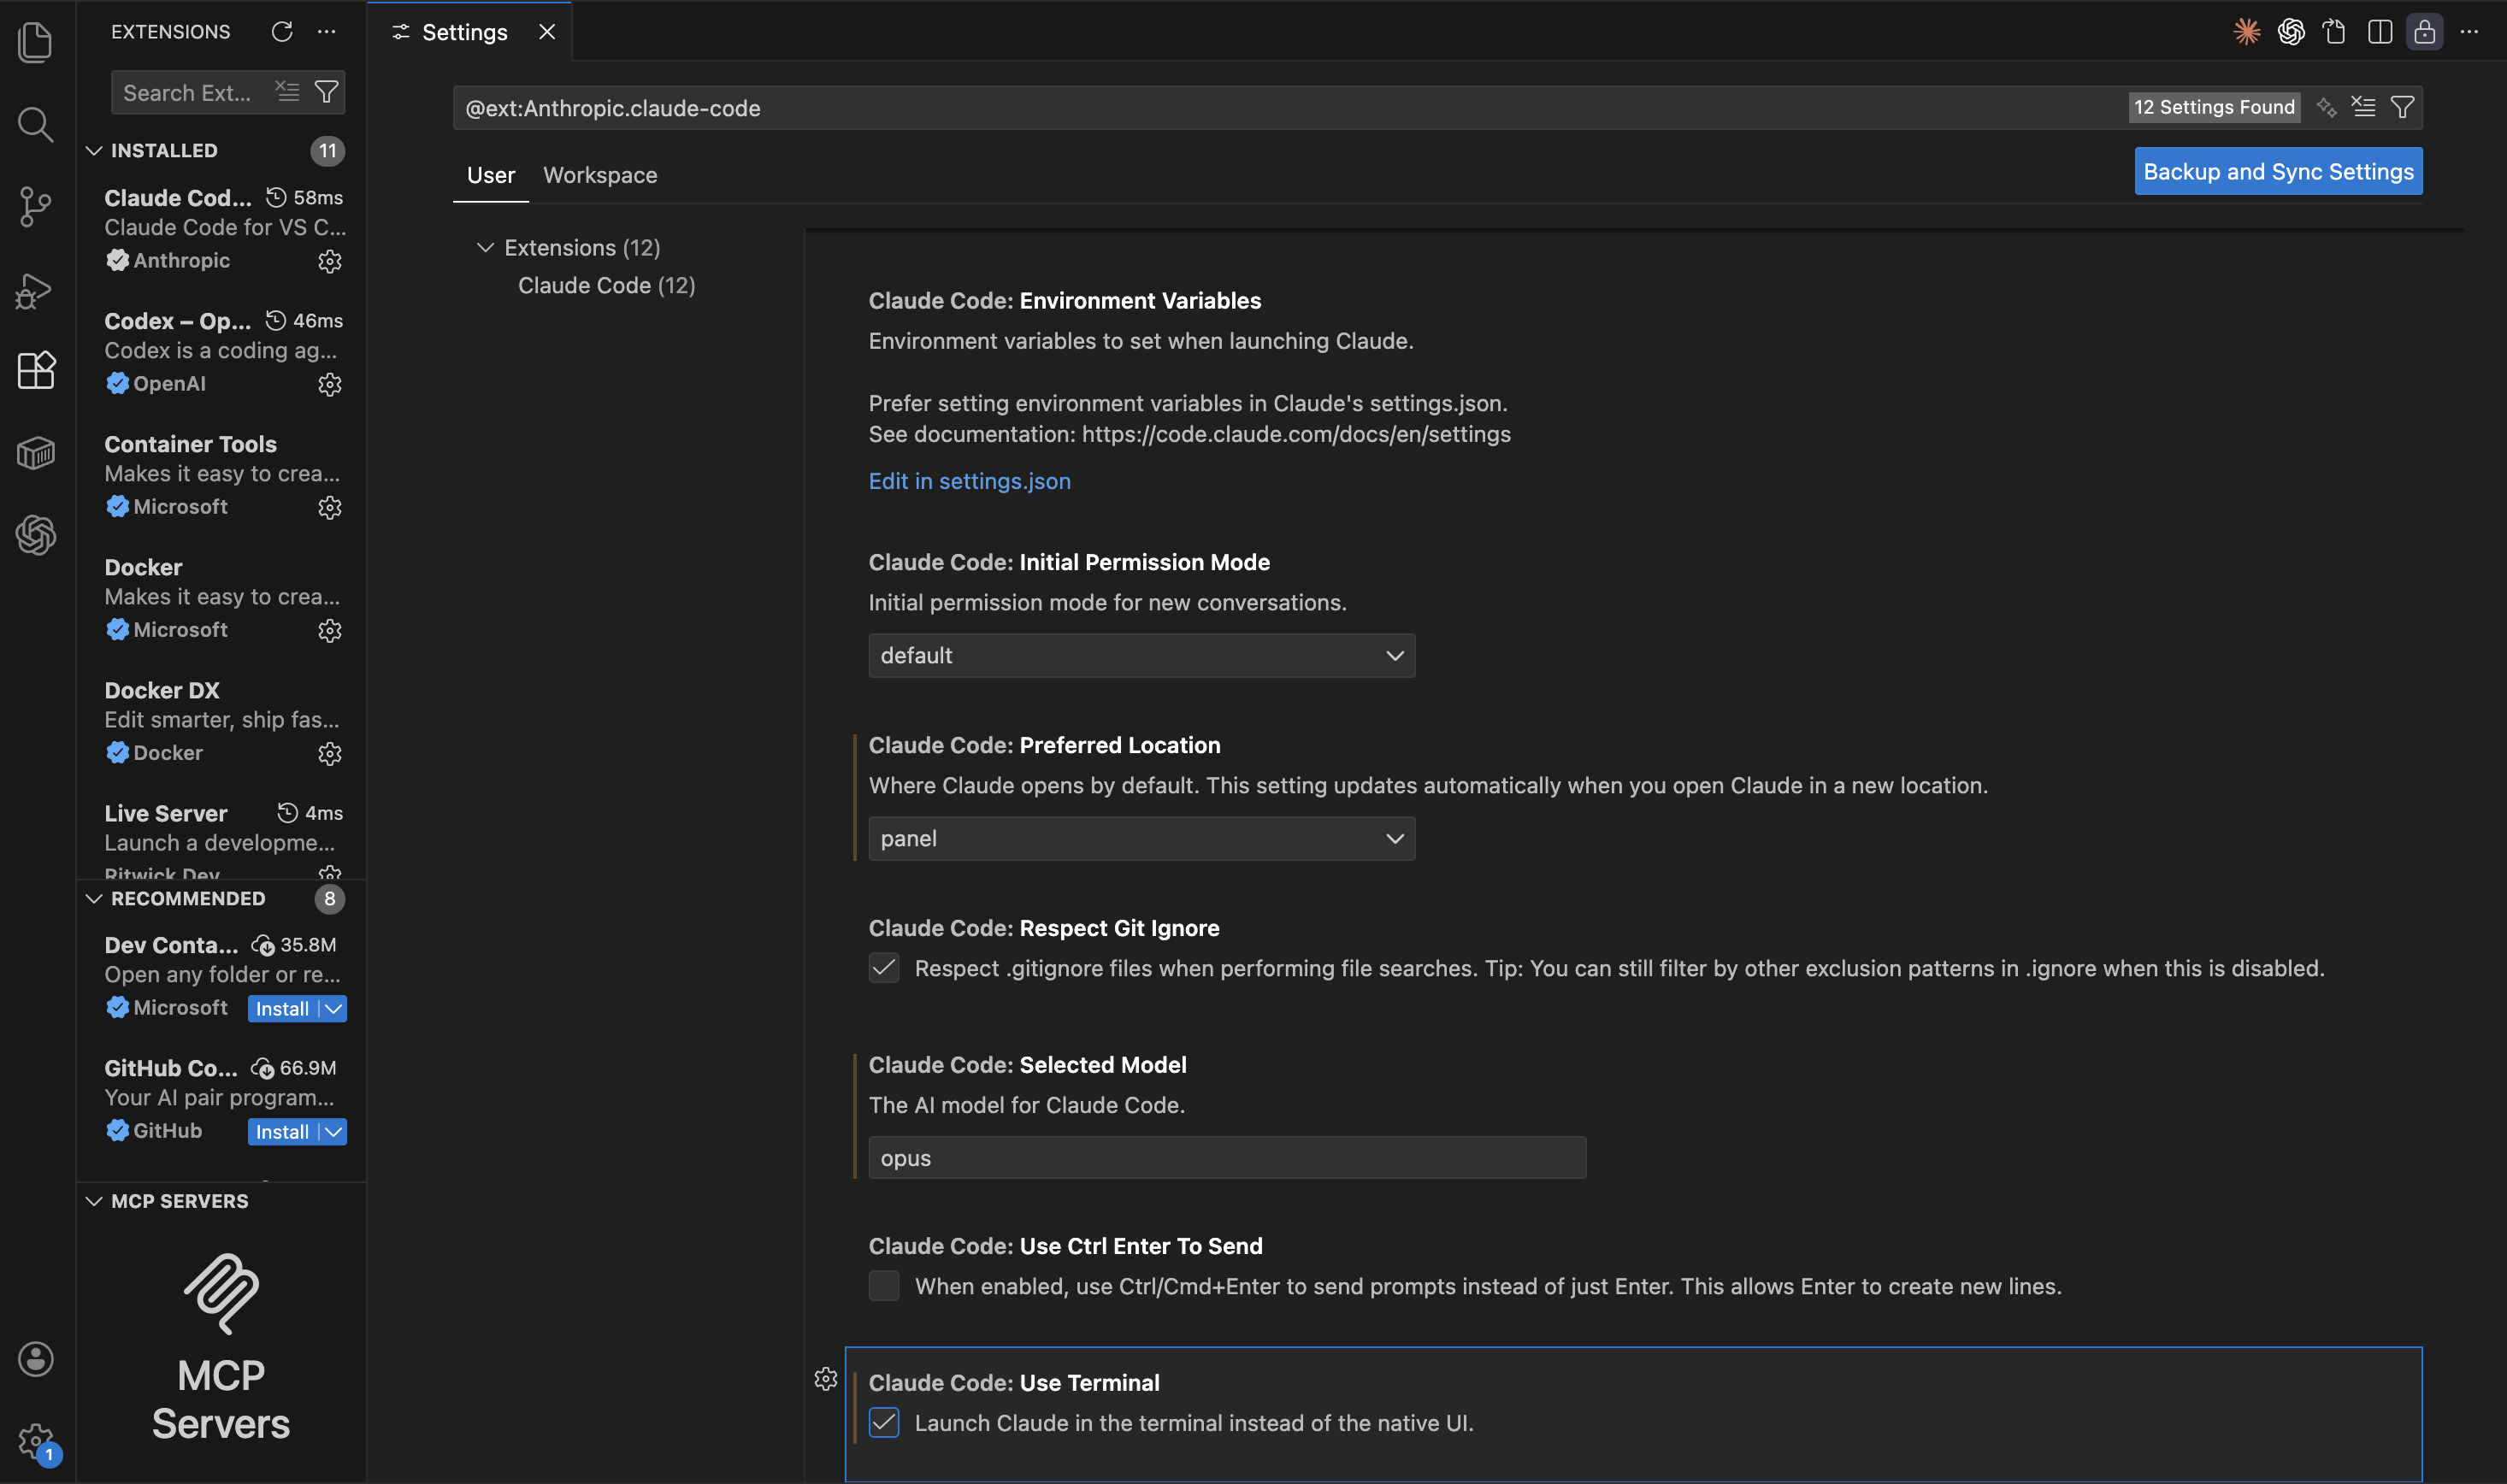Click Backup and Sync Settings
Image resolution: width=2507 pixels, height=1484 pixels.
coord(2277,171)
